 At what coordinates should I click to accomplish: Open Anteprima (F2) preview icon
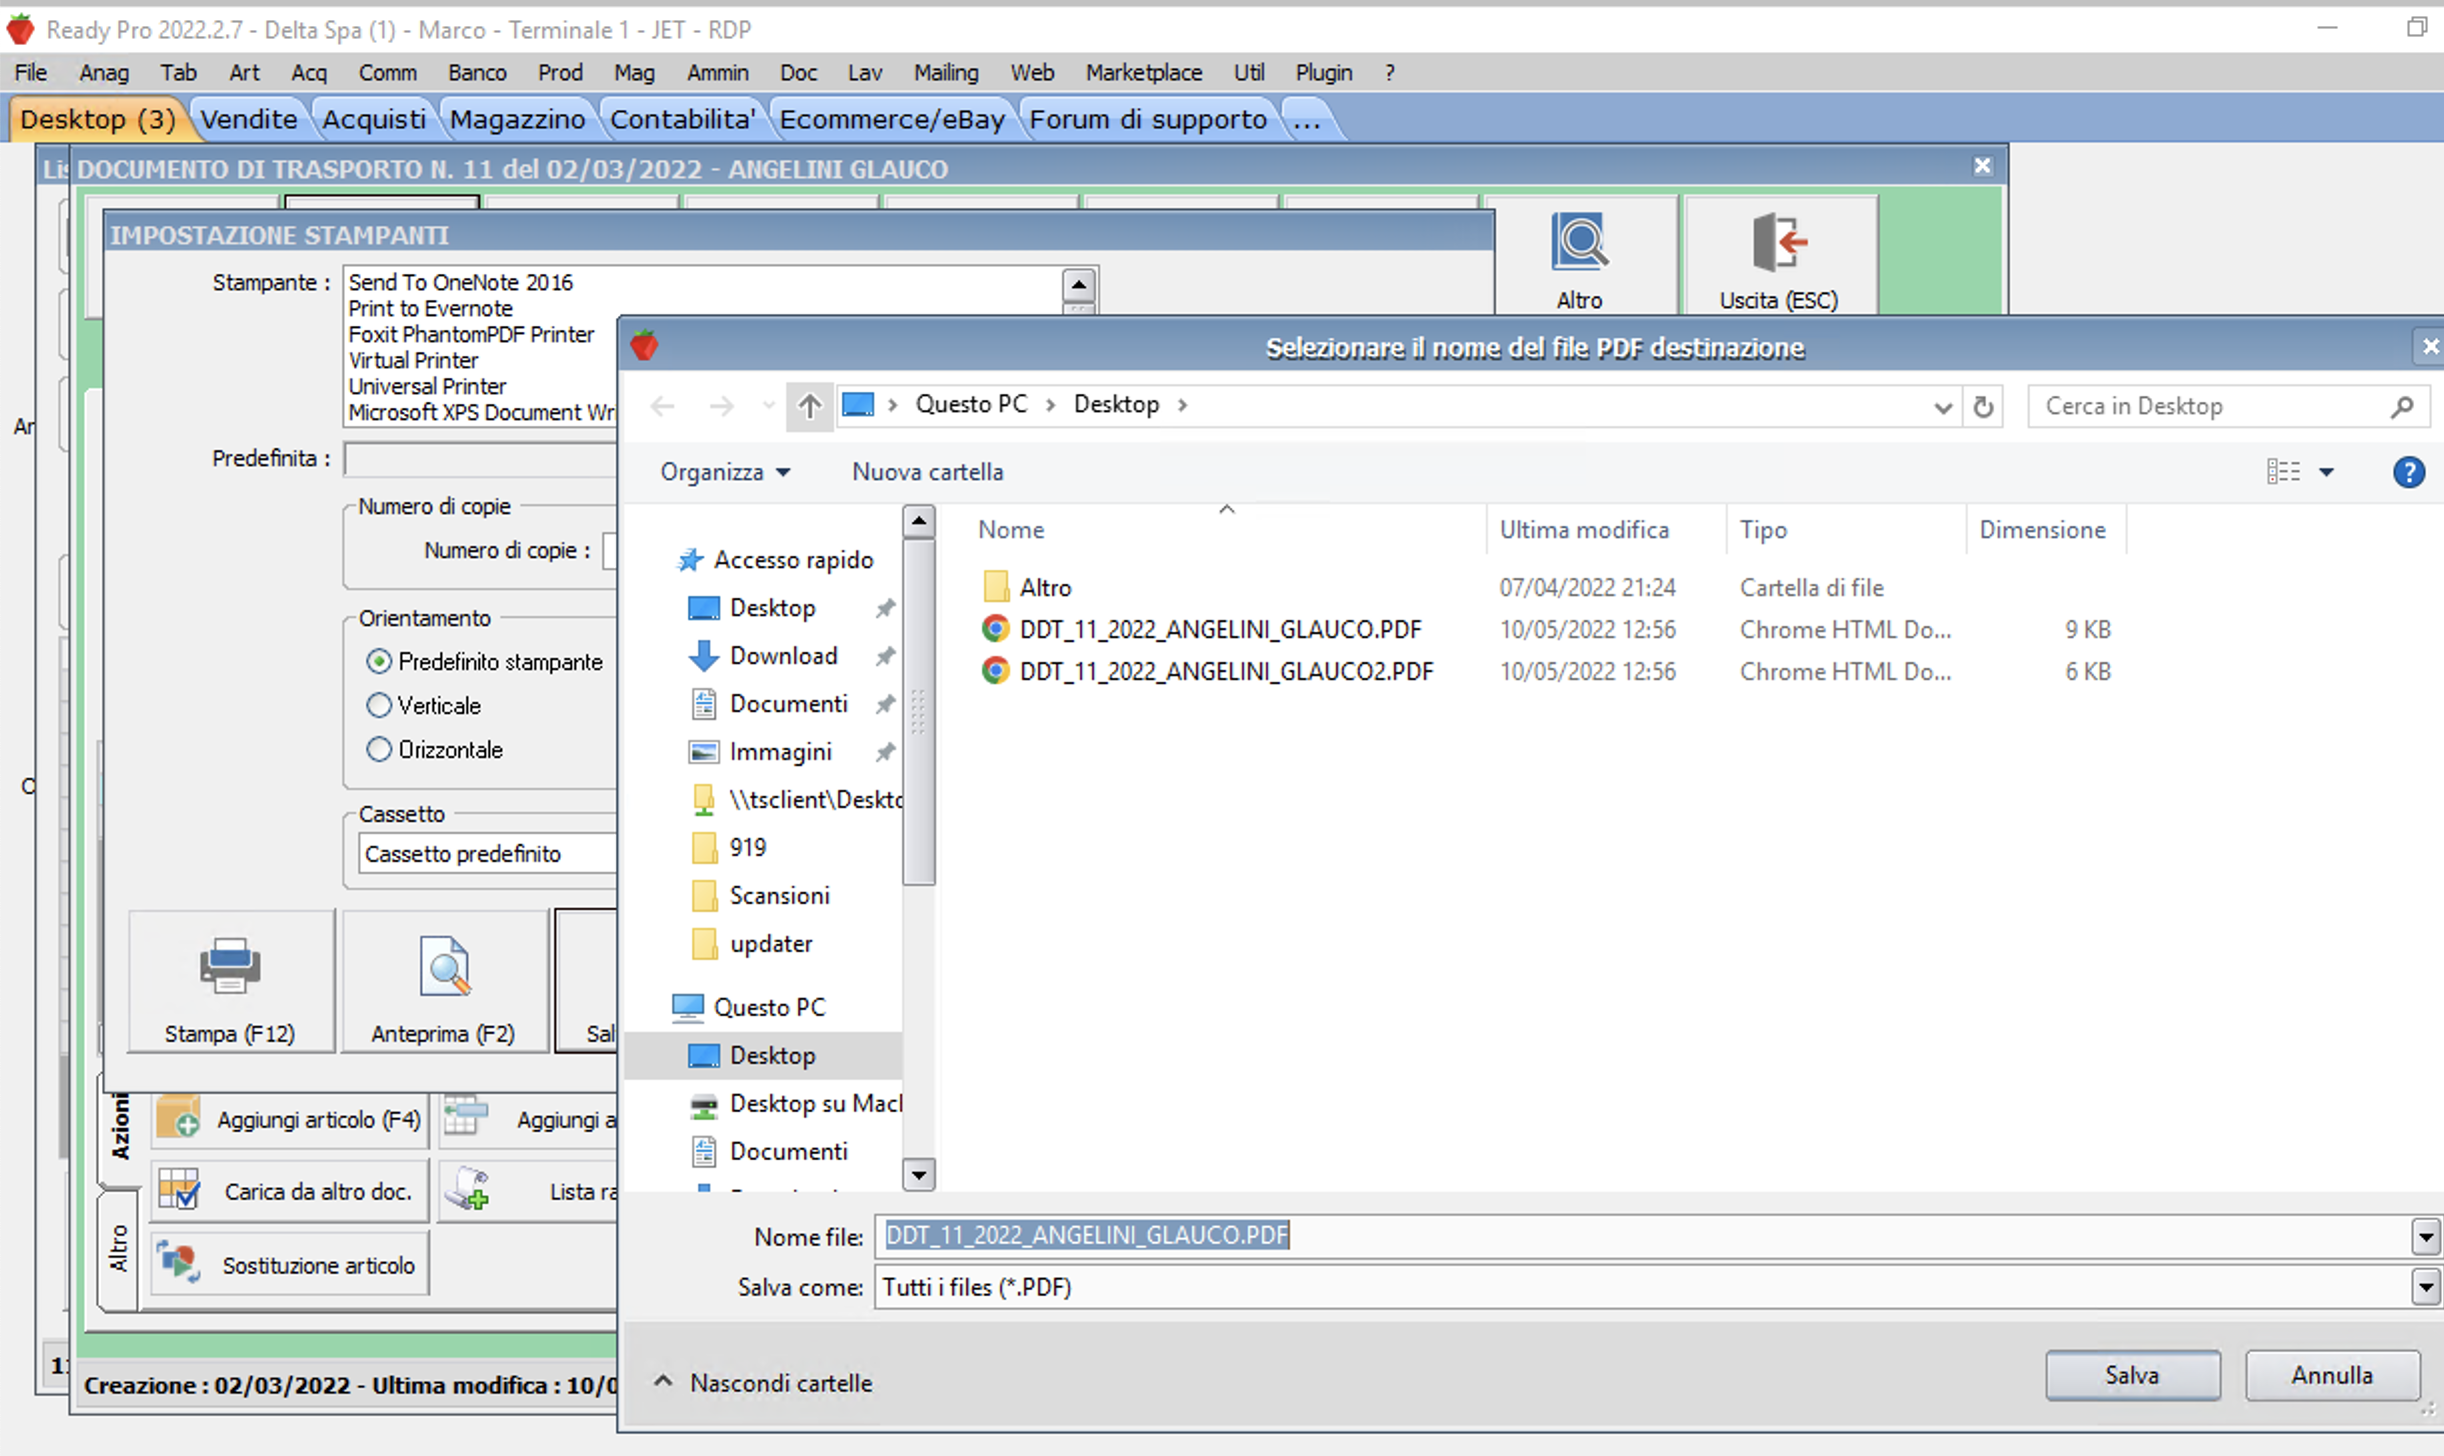444,966
